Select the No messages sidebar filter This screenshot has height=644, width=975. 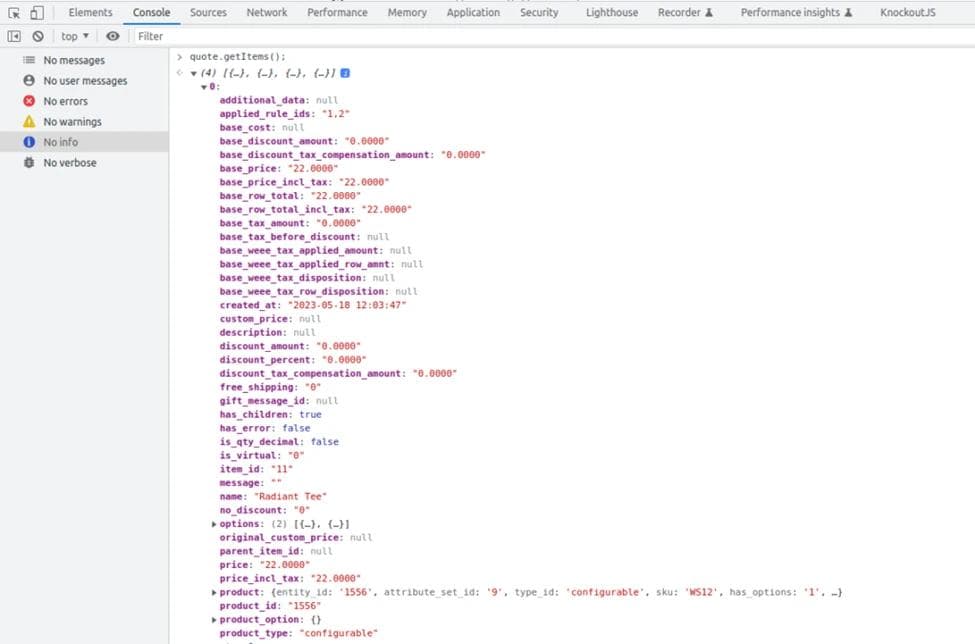(85, 60)
